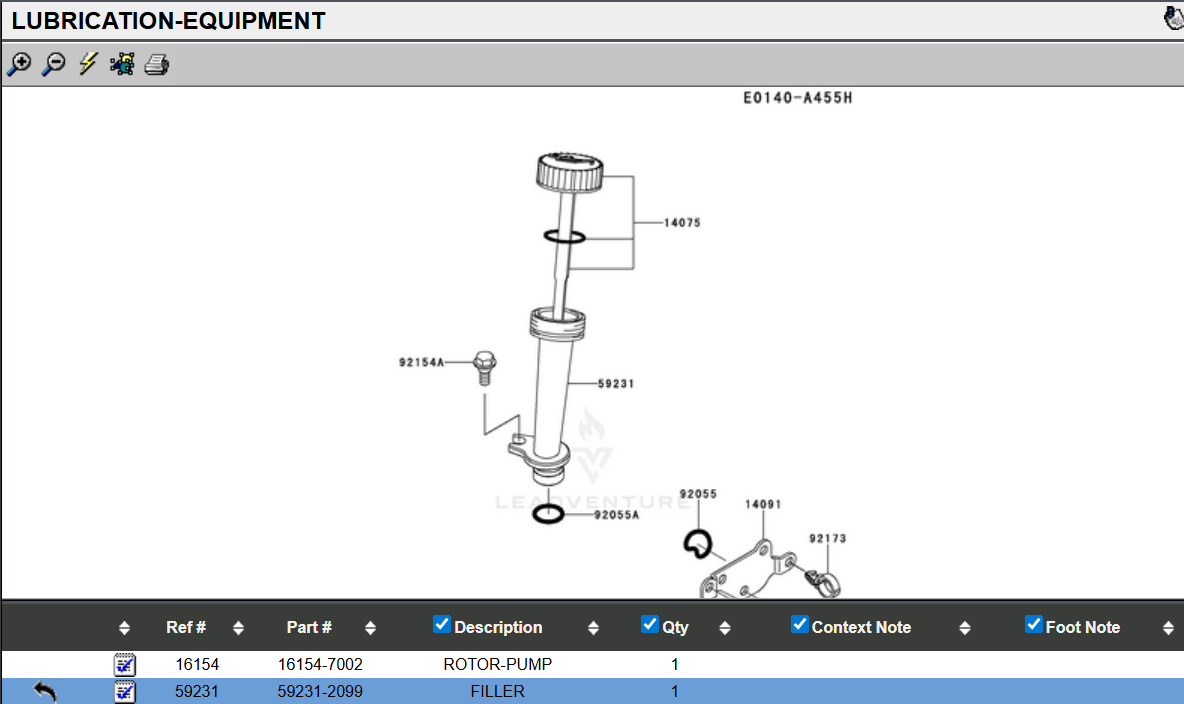Image resolution: width=1184 pixels, height=704 pixels.
Task: Click the zoom in magnifier icon
Action: tap(19, 65)
